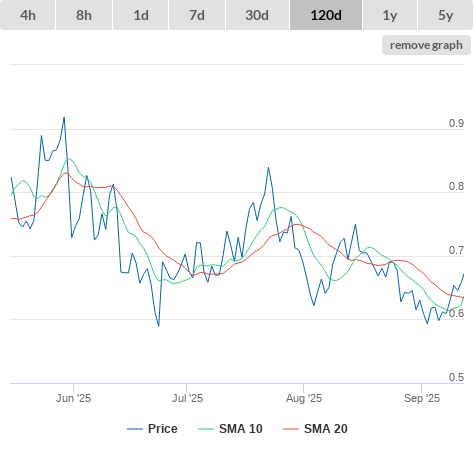
Task: Open the 7d time range view
Action: (x=197, y=15)
